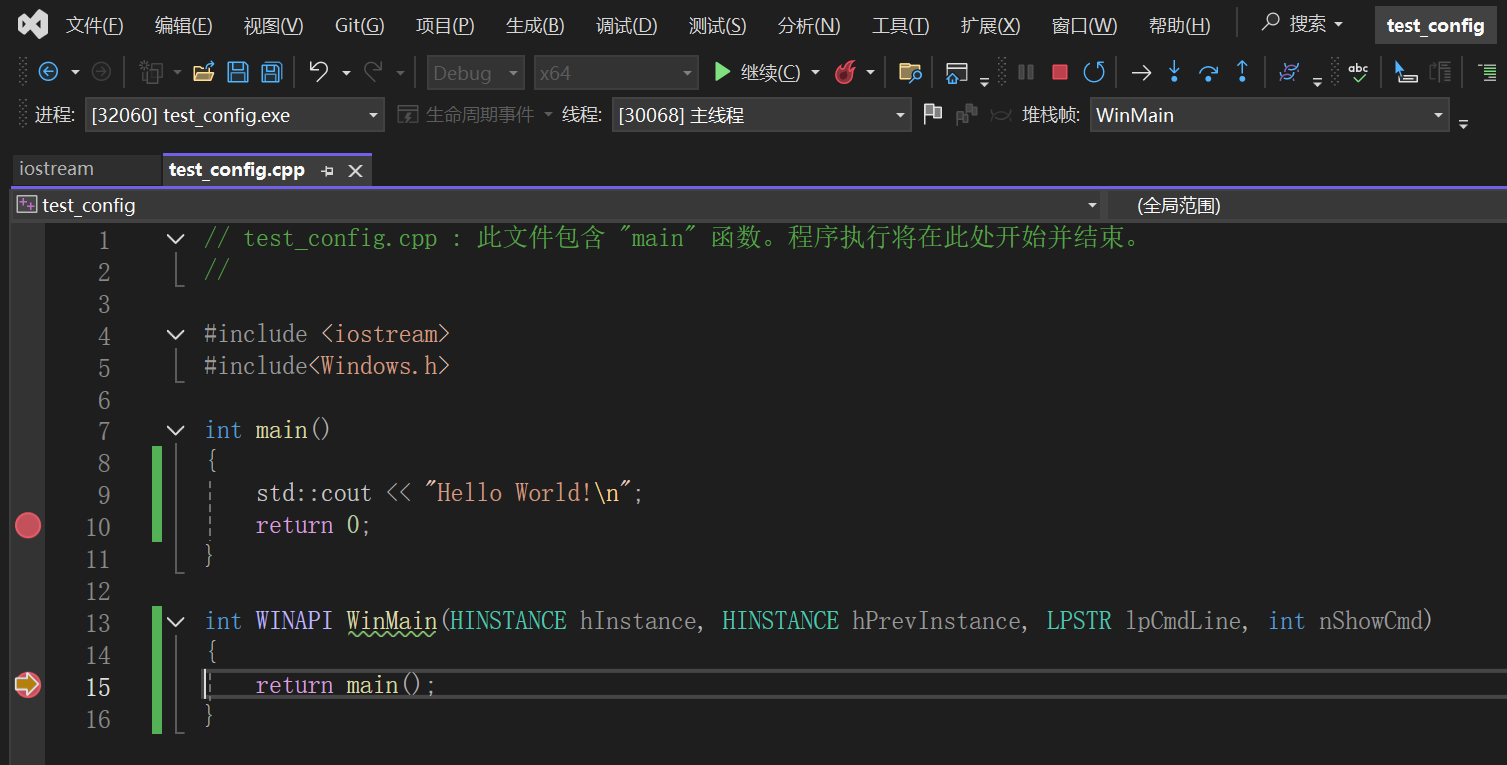
Task: Open the 文件(F) menu
Action: pos(95,25)
